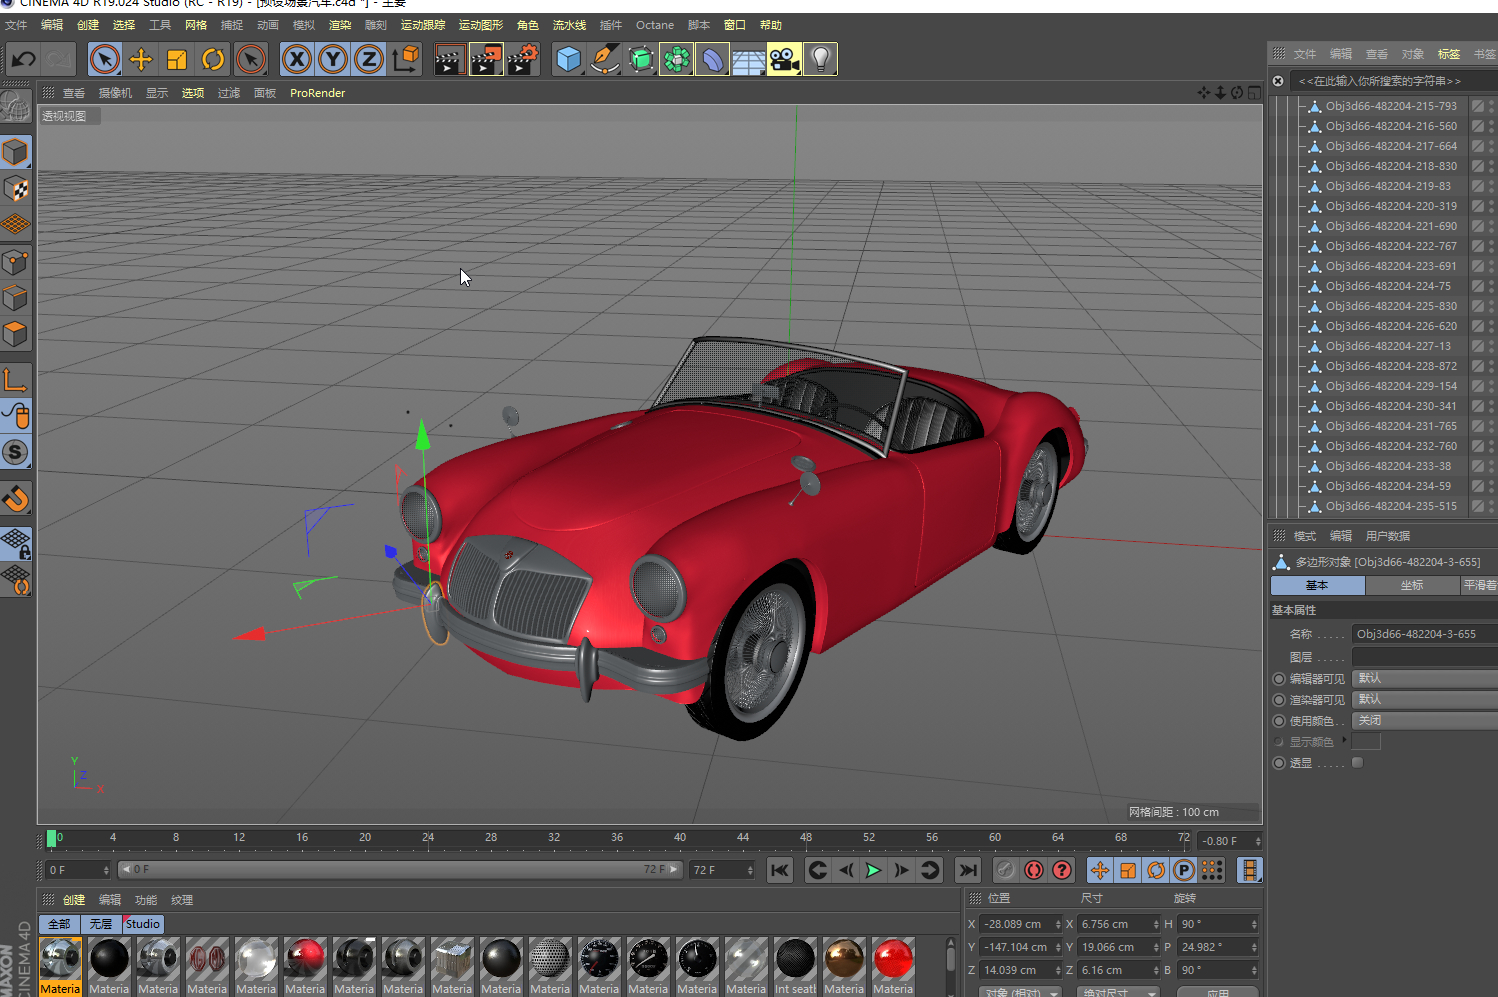Viewport: 1498px width, 997px height.
Task: Open the viewport 摄像机 menu
Action: click(115, 93)
